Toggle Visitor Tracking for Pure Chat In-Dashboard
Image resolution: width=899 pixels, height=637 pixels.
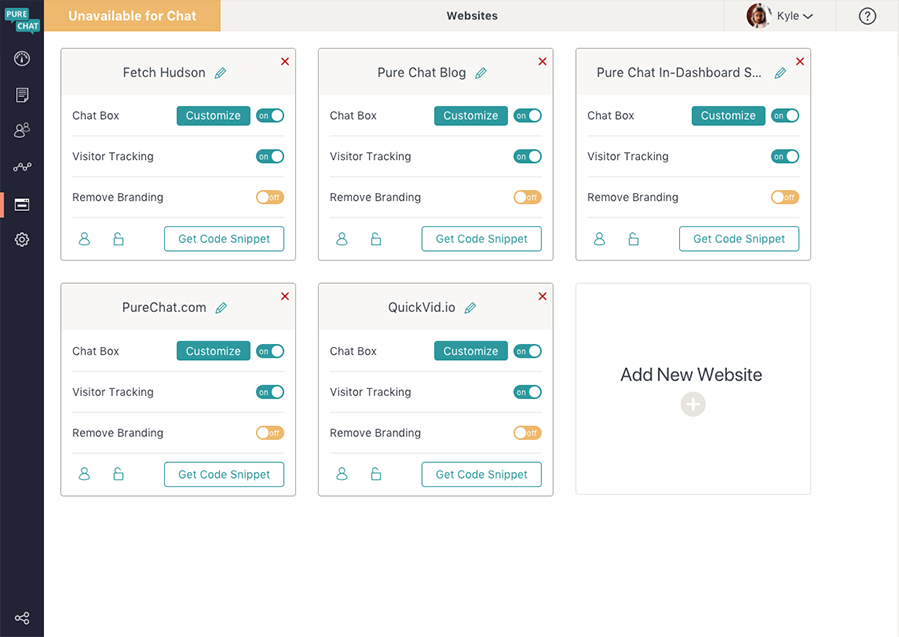[785, 157]
